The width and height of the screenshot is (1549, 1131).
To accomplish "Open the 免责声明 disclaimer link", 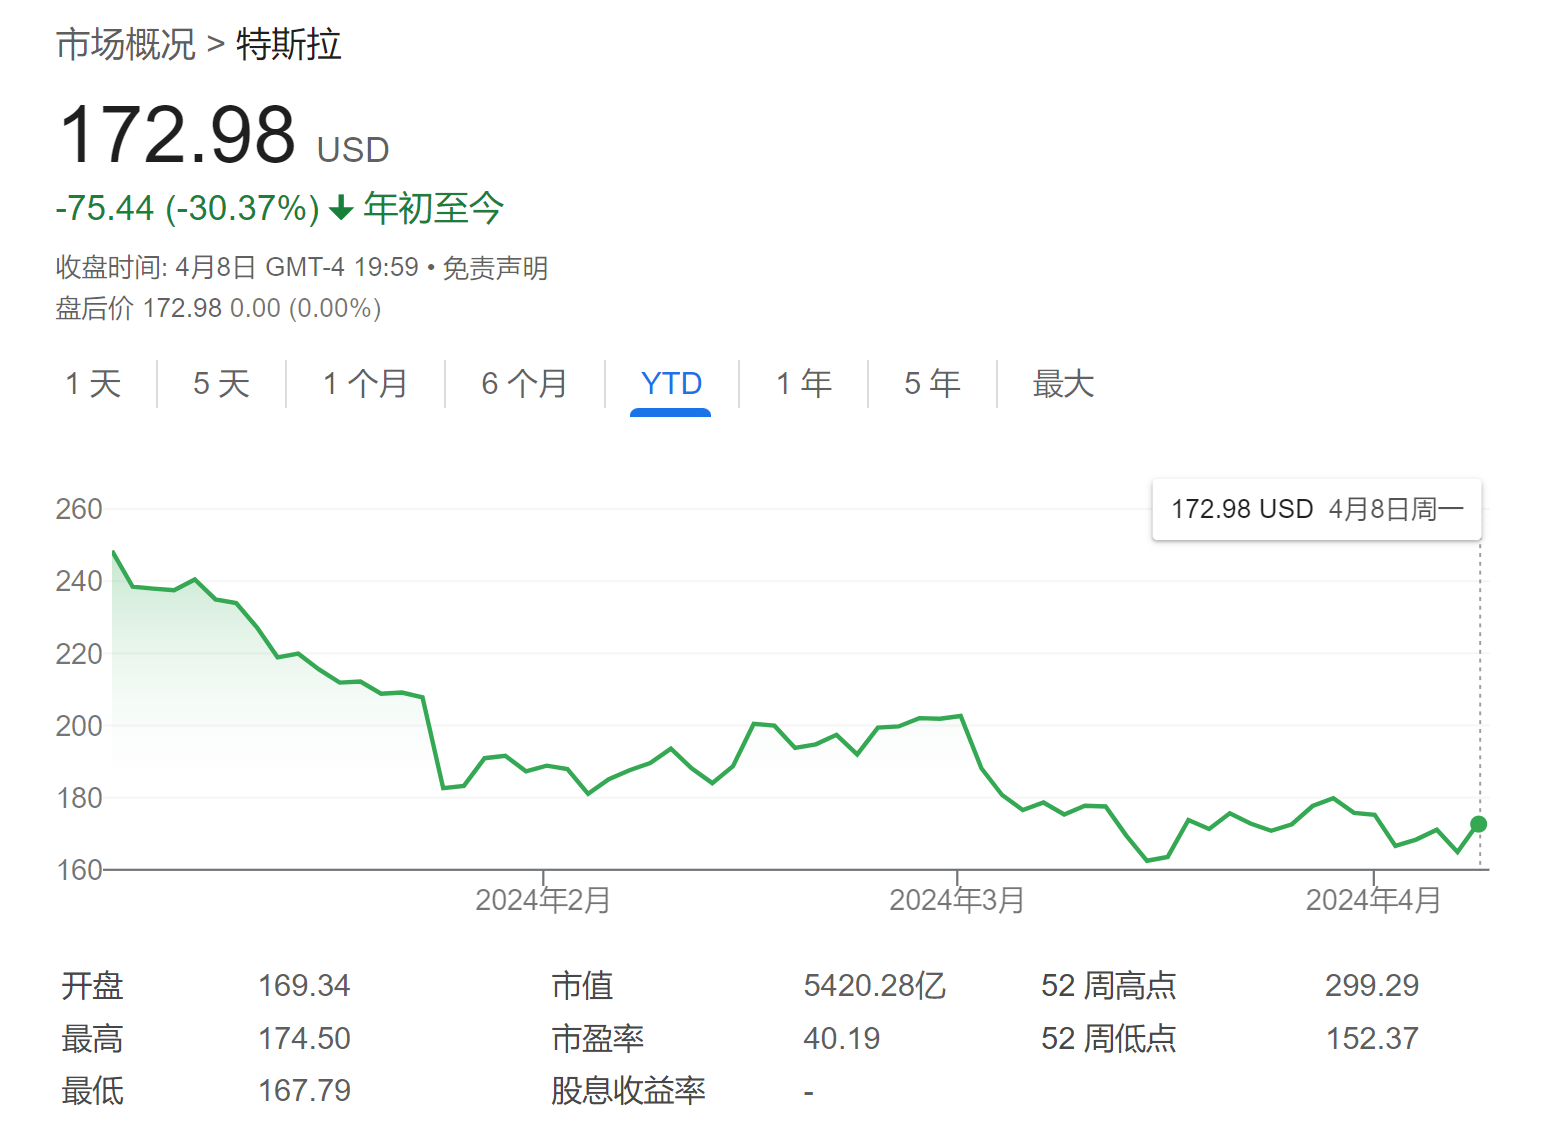I will tap(495, 268).
